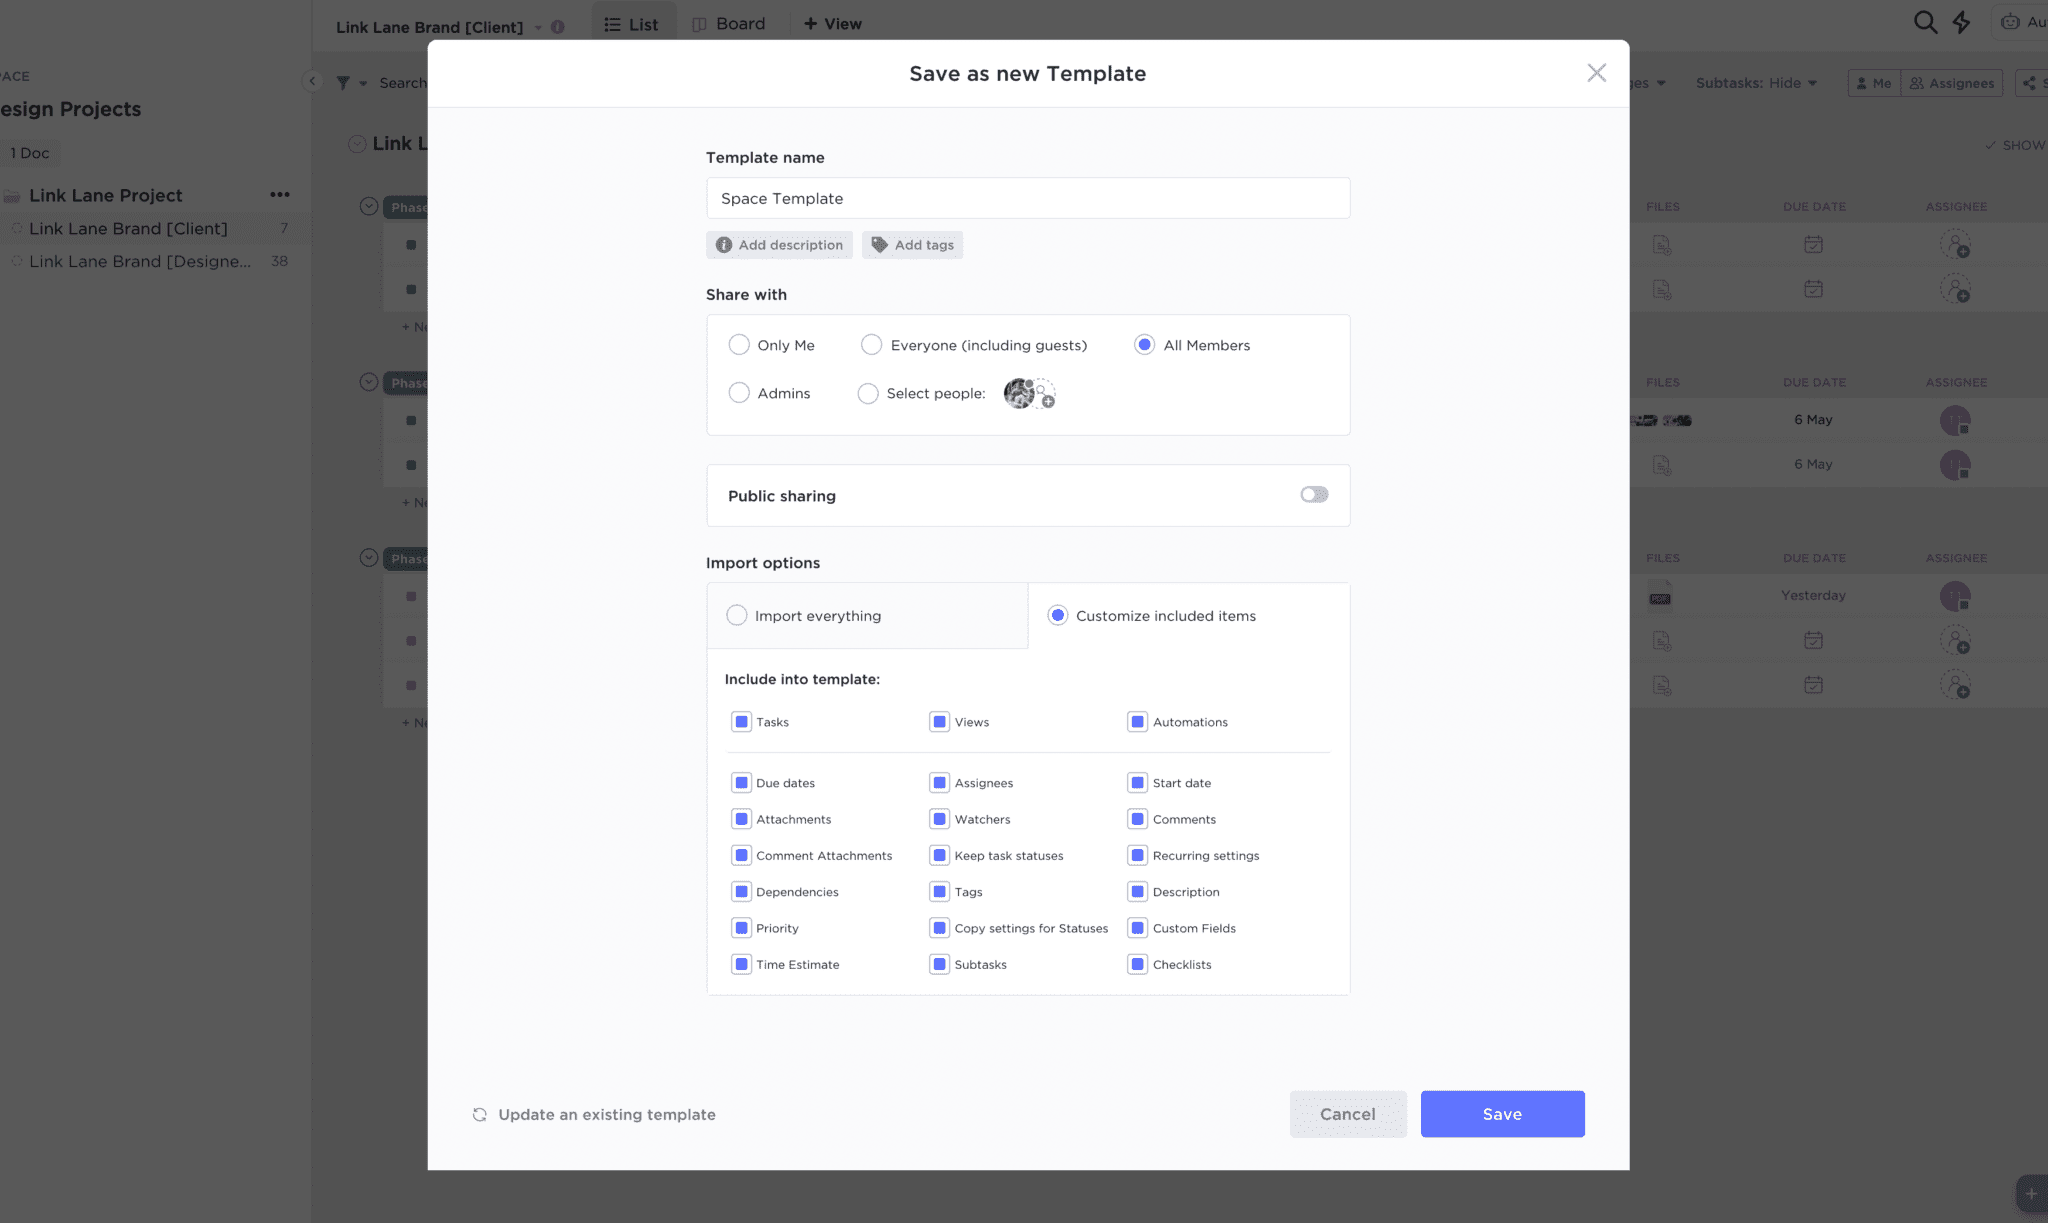
Task: Open the Automations lightning bolt icon
Action: [1961, 21]
